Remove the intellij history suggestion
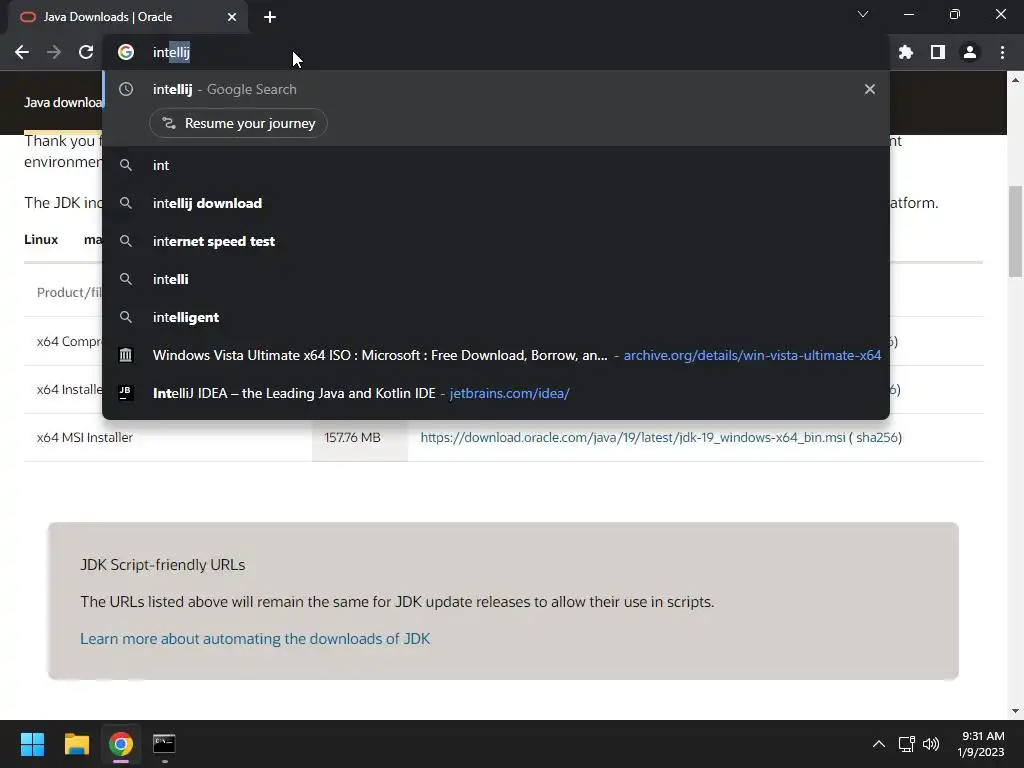Viewport: 1024px width, 768px height. (x=869, y=89)
